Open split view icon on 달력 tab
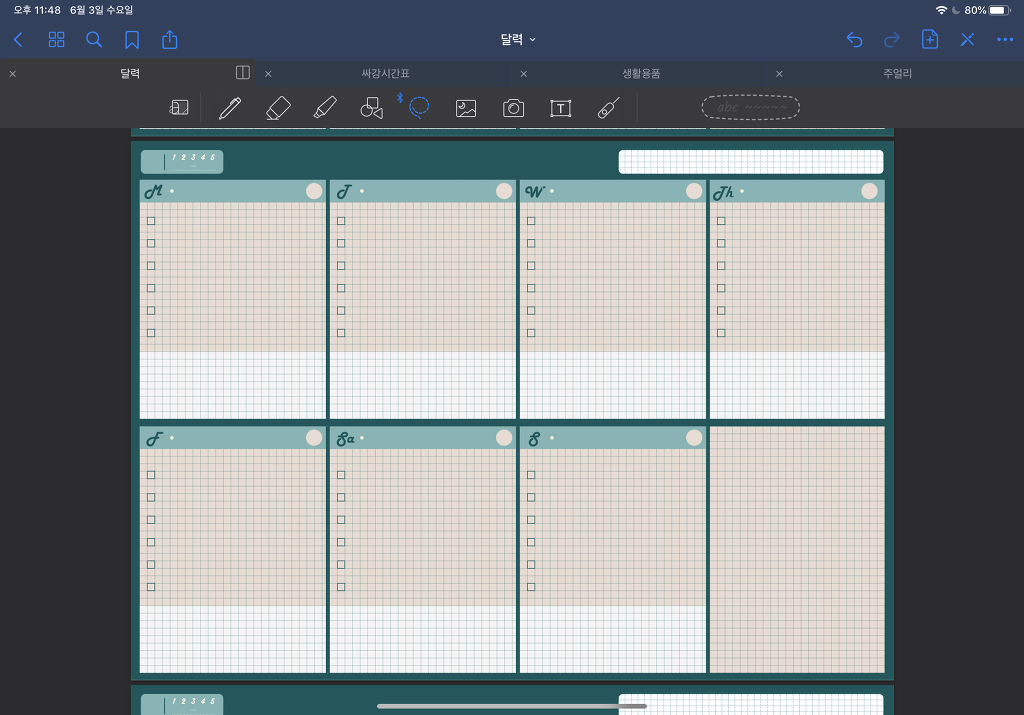The height and width of the screenshot is (715, 1024). click(243, 72)
